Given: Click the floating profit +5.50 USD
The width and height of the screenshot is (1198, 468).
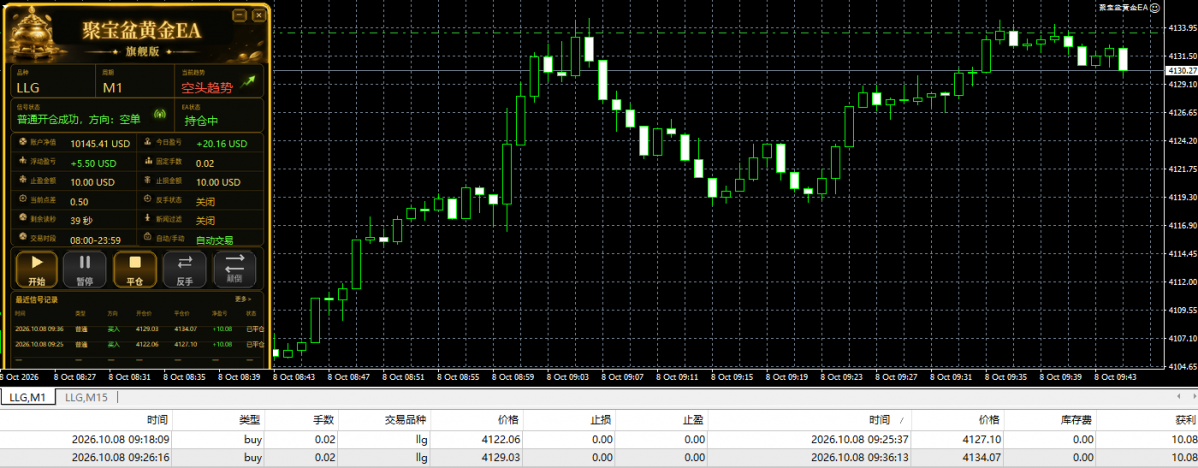Looking at the screenshot, I should pyautogui.click(x=92, y=163).
